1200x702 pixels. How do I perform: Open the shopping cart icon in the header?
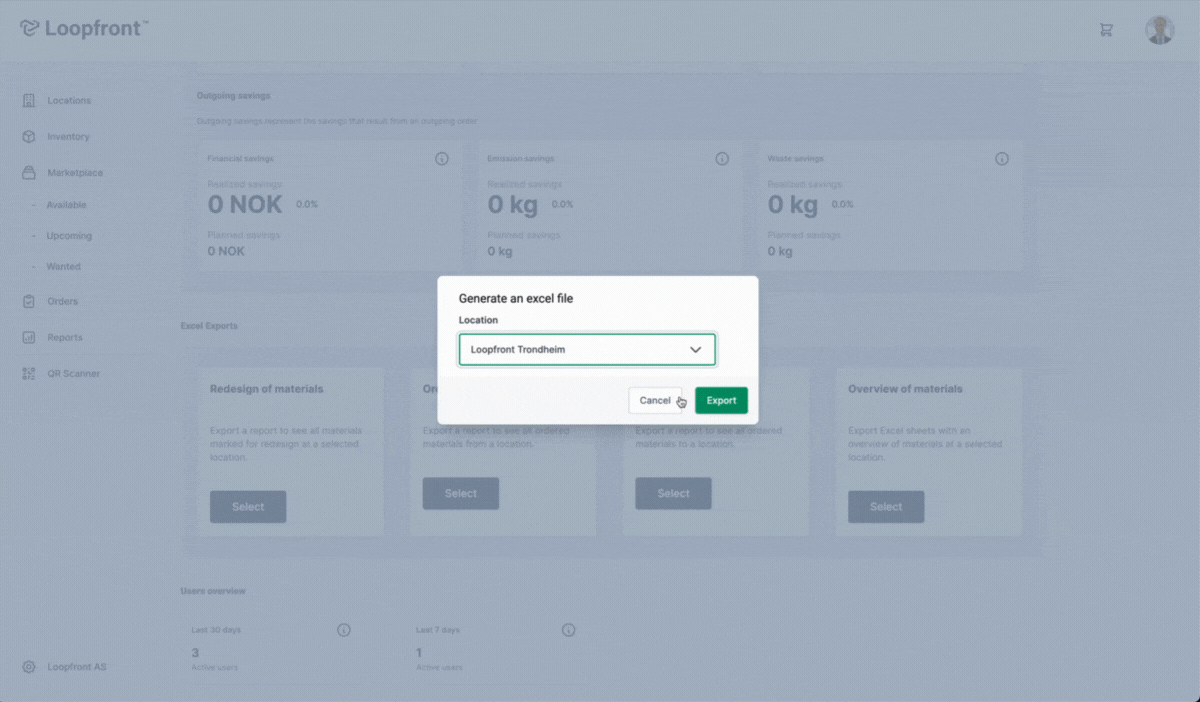click(x=1106, y=29)
